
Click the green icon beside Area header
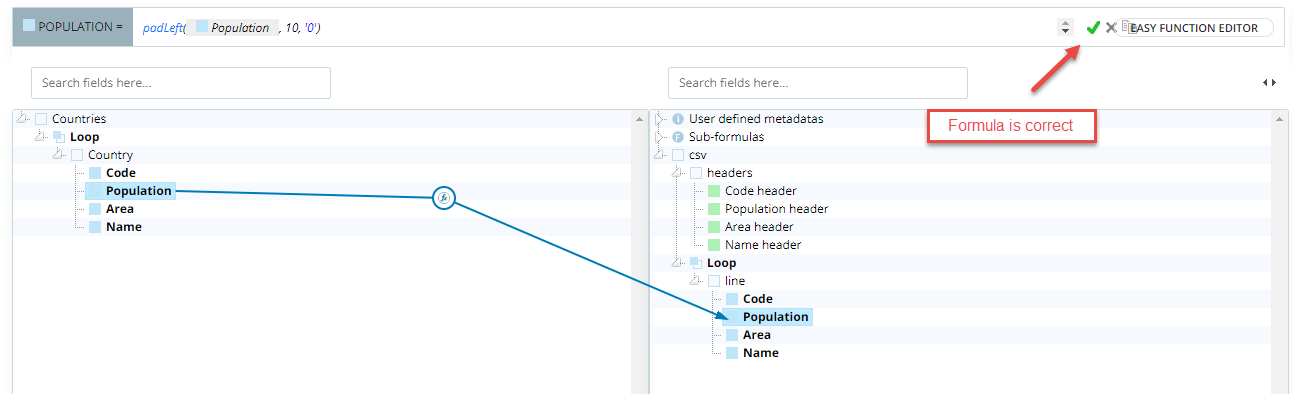[x=714, y=227]
